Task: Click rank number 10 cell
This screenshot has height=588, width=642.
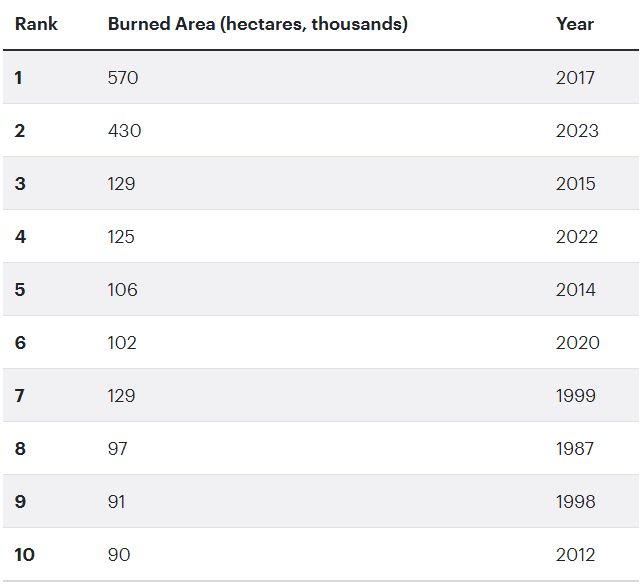Action: 24,555
